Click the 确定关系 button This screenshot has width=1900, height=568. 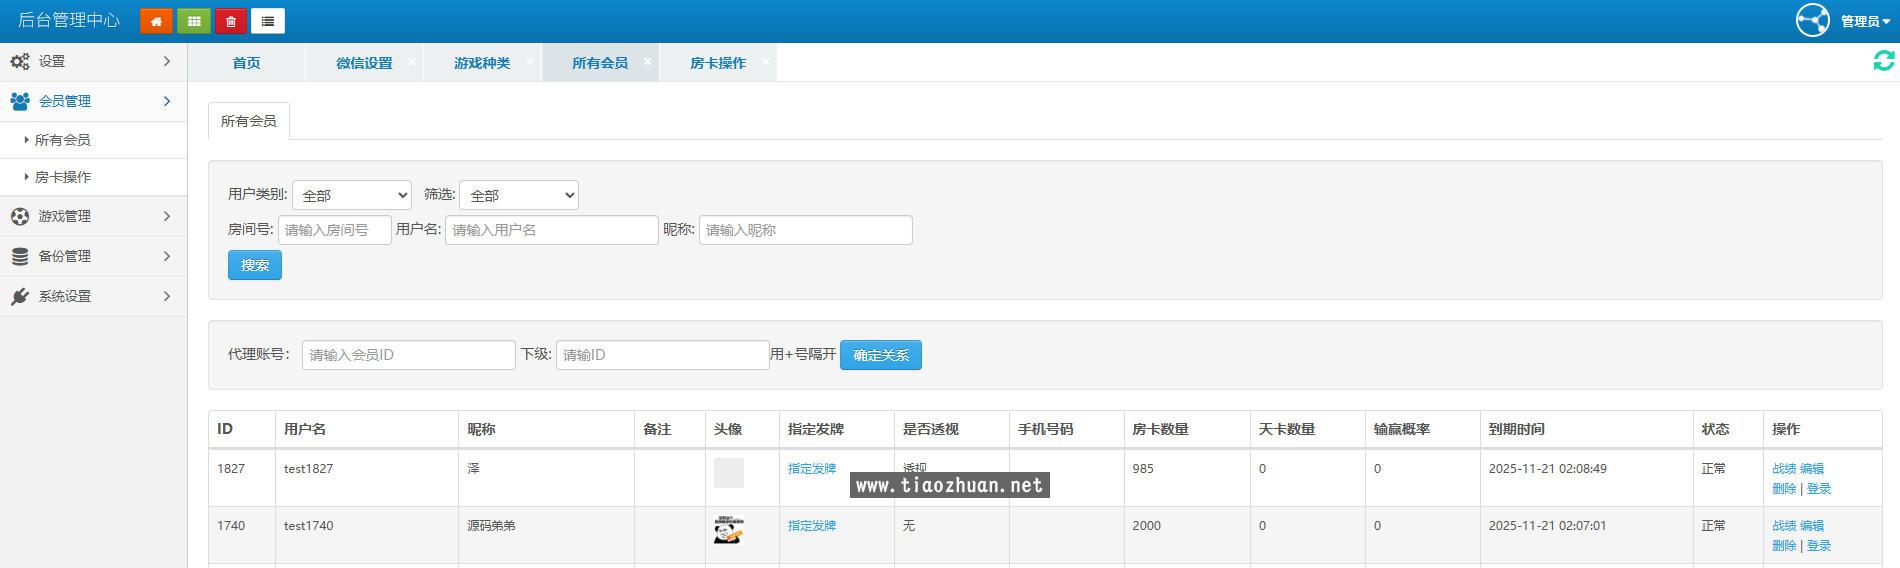[x=880, y=355]
